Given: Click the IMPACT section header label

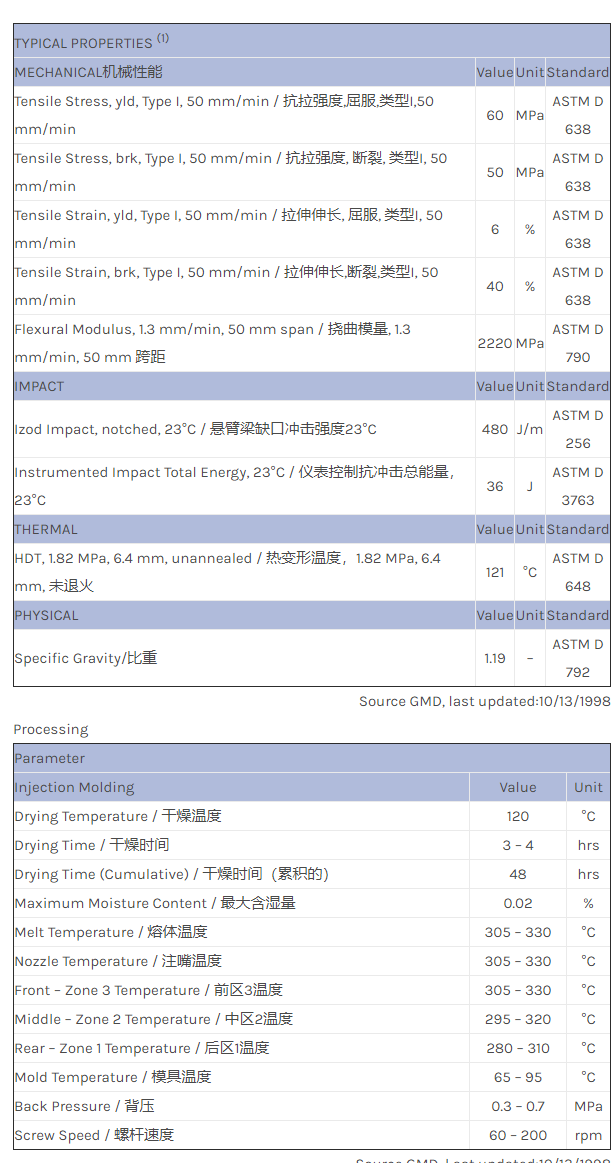Looking at the screenshot, I should (x=39, y=386).
